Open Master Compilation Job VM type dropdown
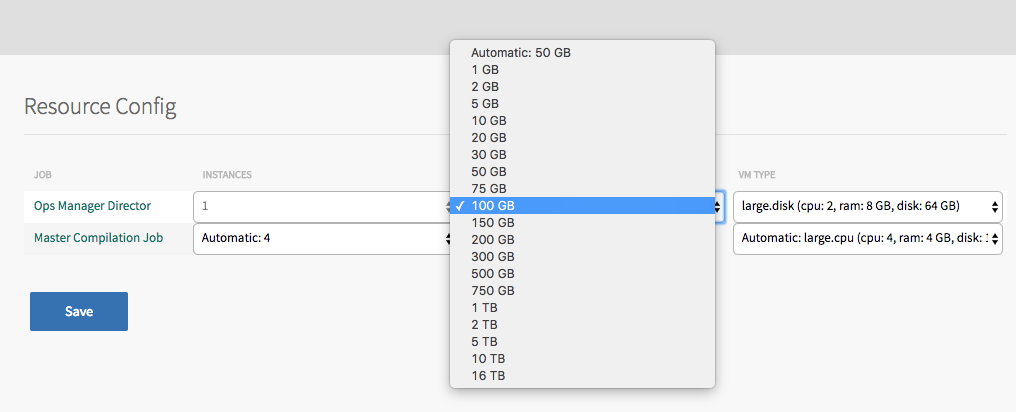Screen dimensions: 1016x412 [868, 238]
